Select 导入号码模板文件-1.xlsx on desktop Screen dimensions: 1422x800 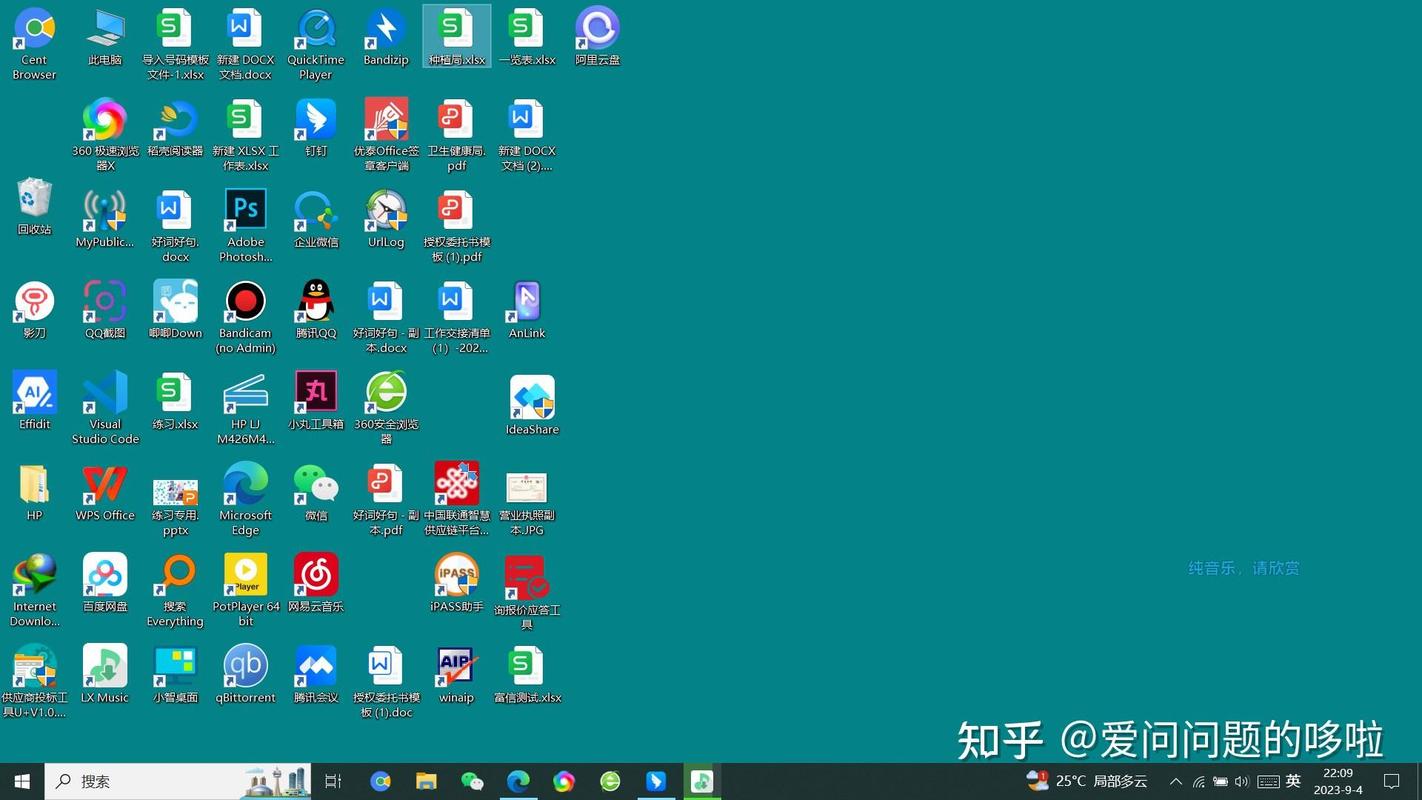pyautogui.click(x=175, y=29)
